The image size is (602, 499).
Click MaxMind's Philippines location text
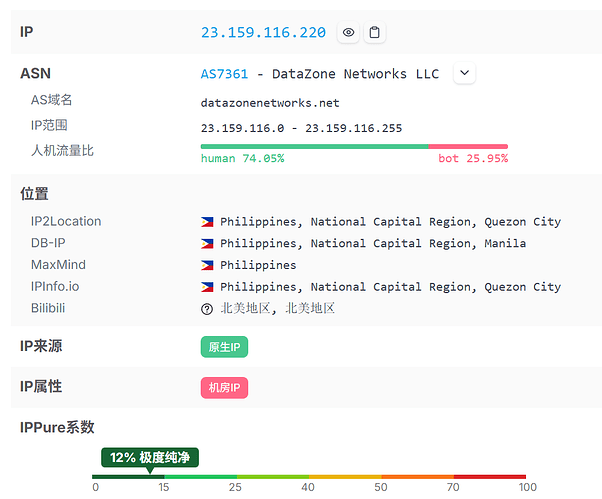click(258, 265)
